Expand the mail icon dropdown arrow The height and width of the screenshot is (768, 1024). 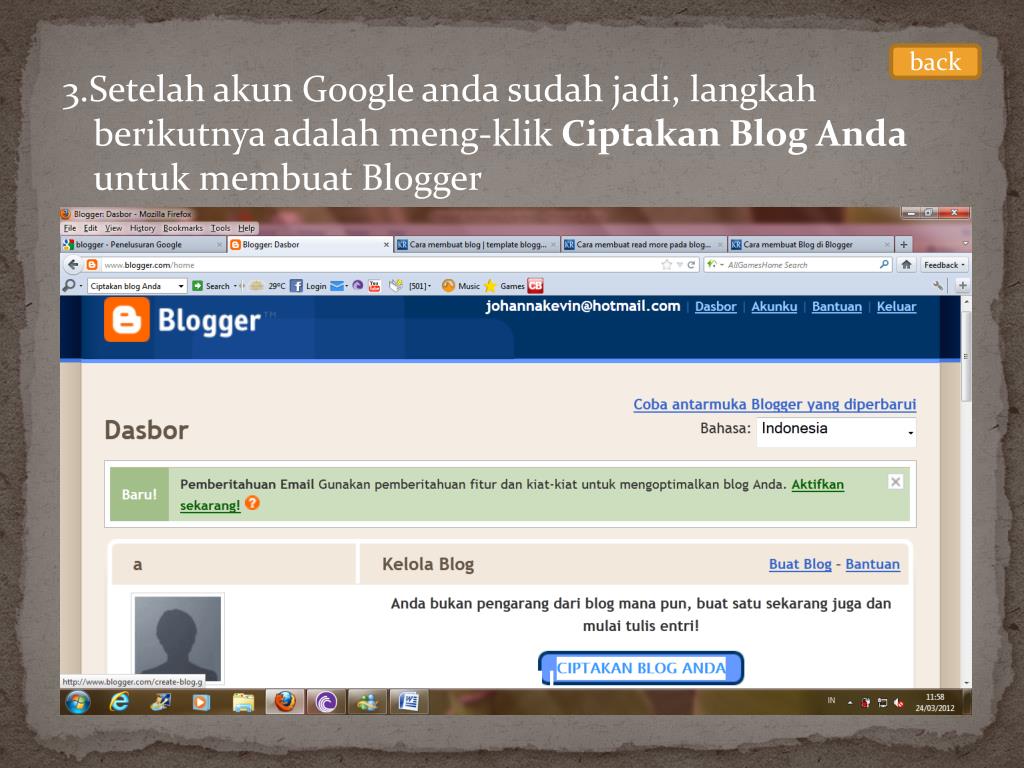tap(347, 286)
